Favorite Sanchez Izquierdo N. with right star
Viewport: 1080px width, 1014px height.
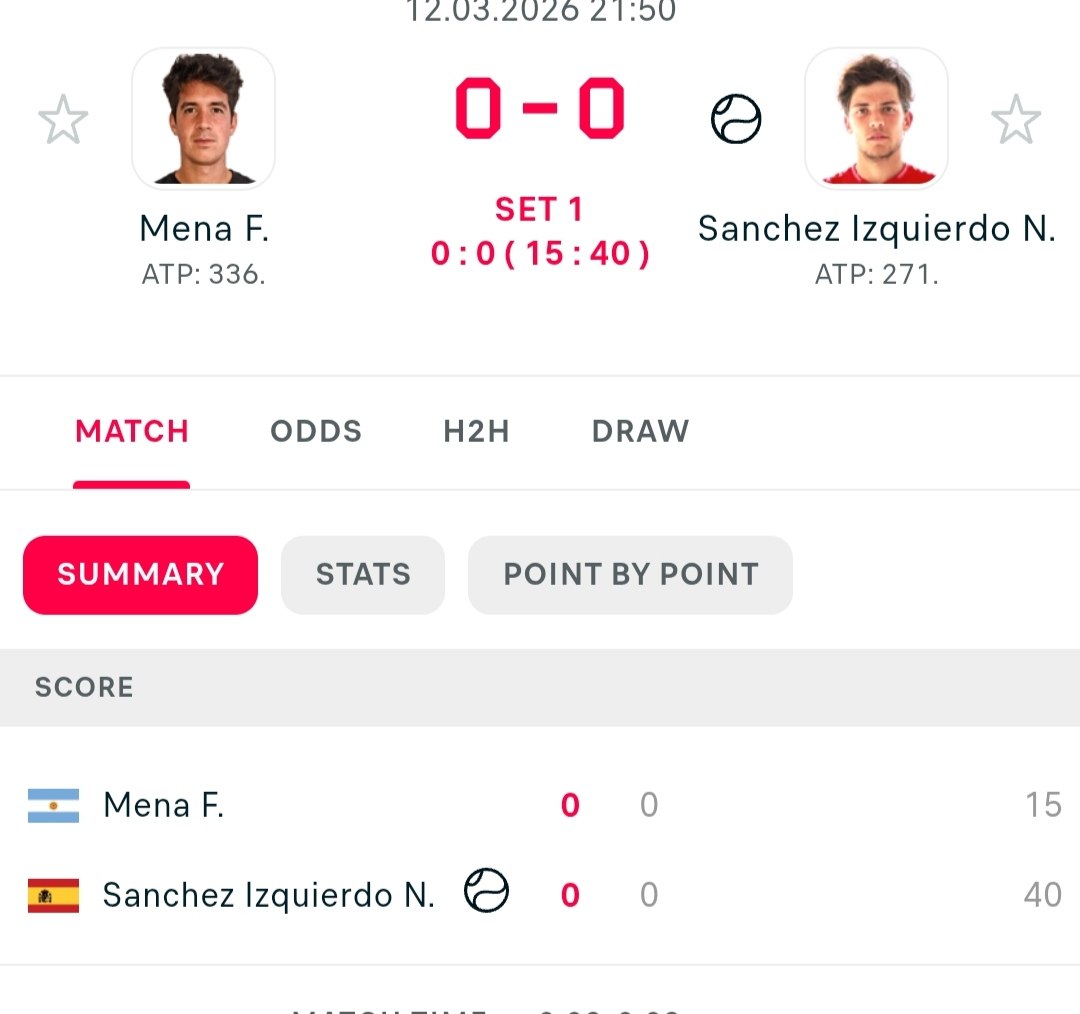[x=1016, y=120]
